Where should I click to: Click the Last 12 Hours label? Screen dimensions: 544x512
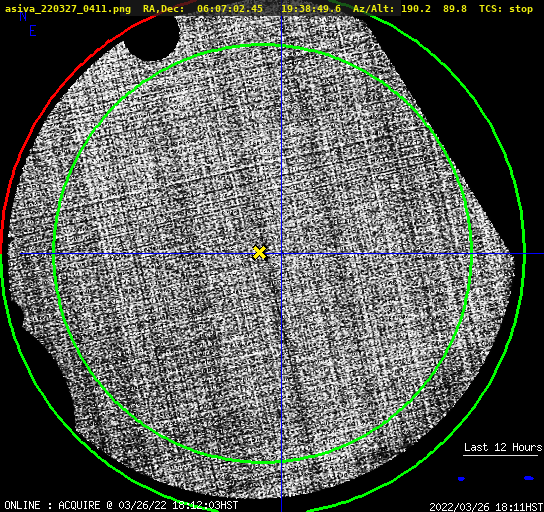(x=503, y=447)
